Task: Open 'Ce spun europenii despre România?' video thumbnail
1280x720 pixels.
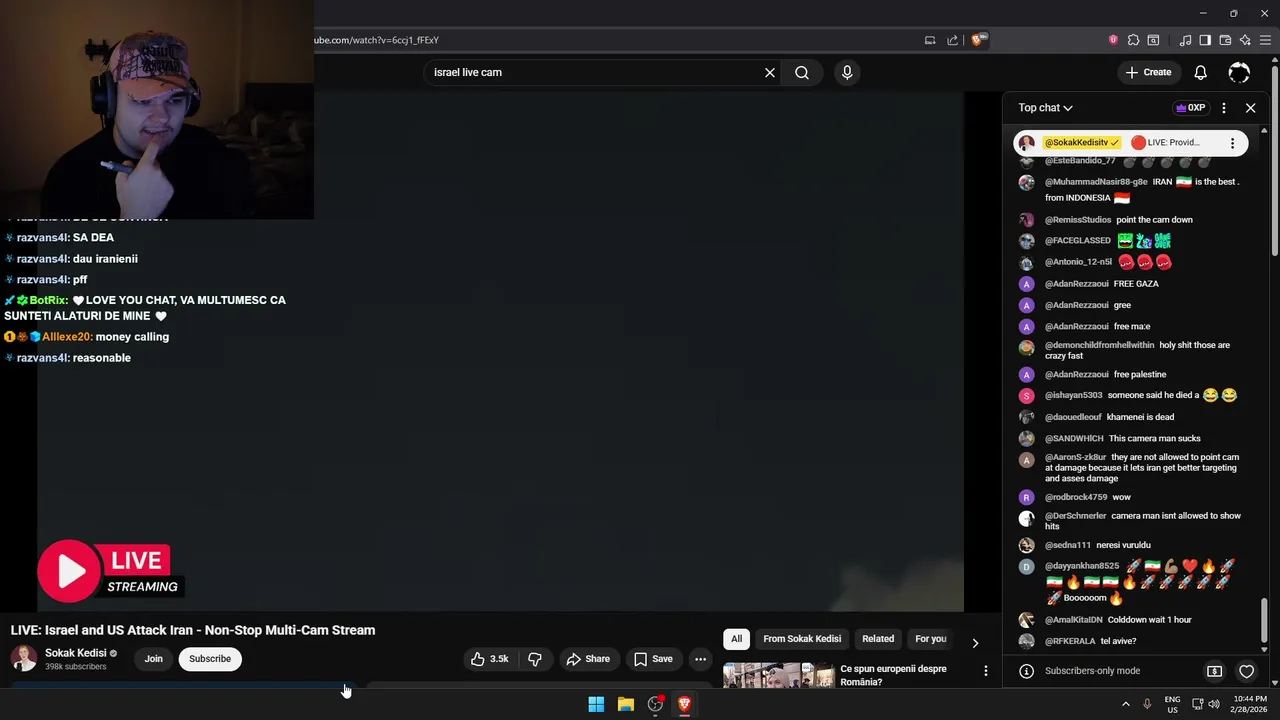Action: [779, 675]
